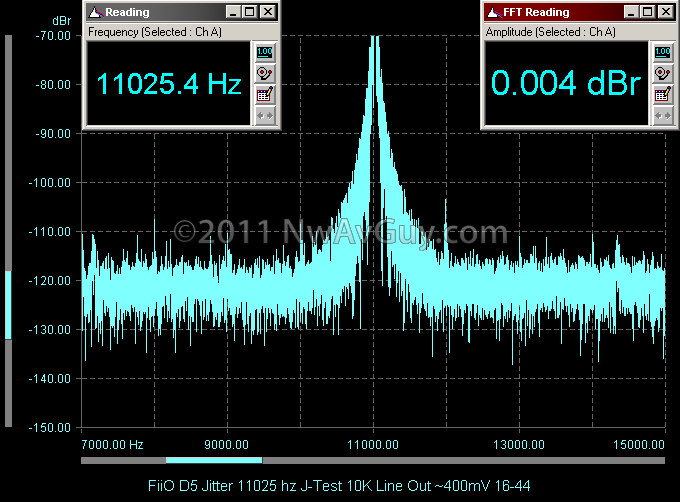Open the table edit icon in Reading window
Screen dimensions: 680x502
coord(265,94)
